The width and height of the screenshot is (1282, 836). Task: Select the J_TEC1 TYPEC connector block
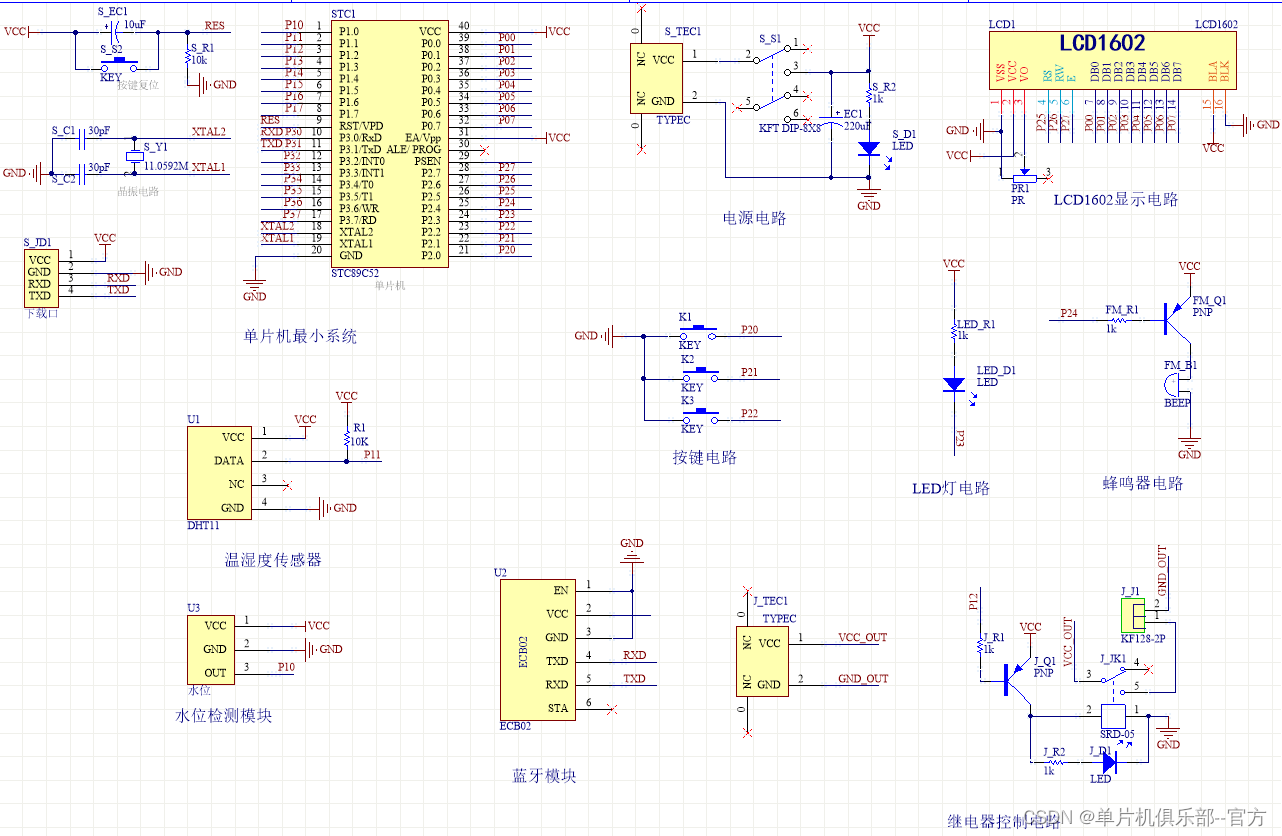tap(763, 662)
